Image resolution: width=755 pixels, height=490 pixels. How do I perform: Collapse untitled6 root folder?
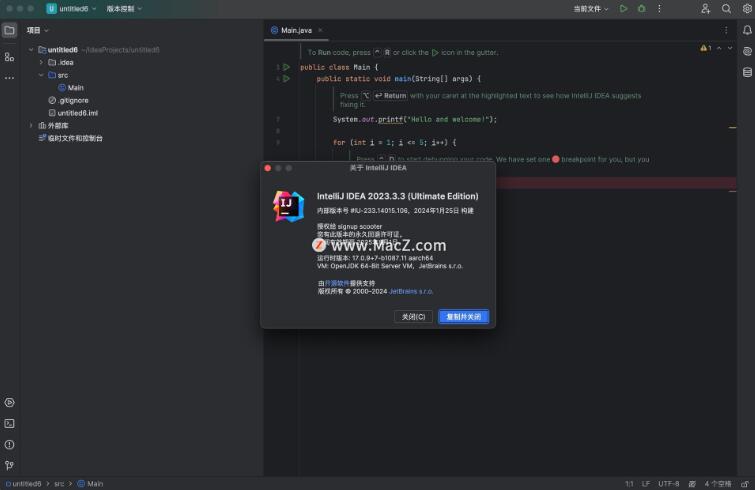[31, 50]
